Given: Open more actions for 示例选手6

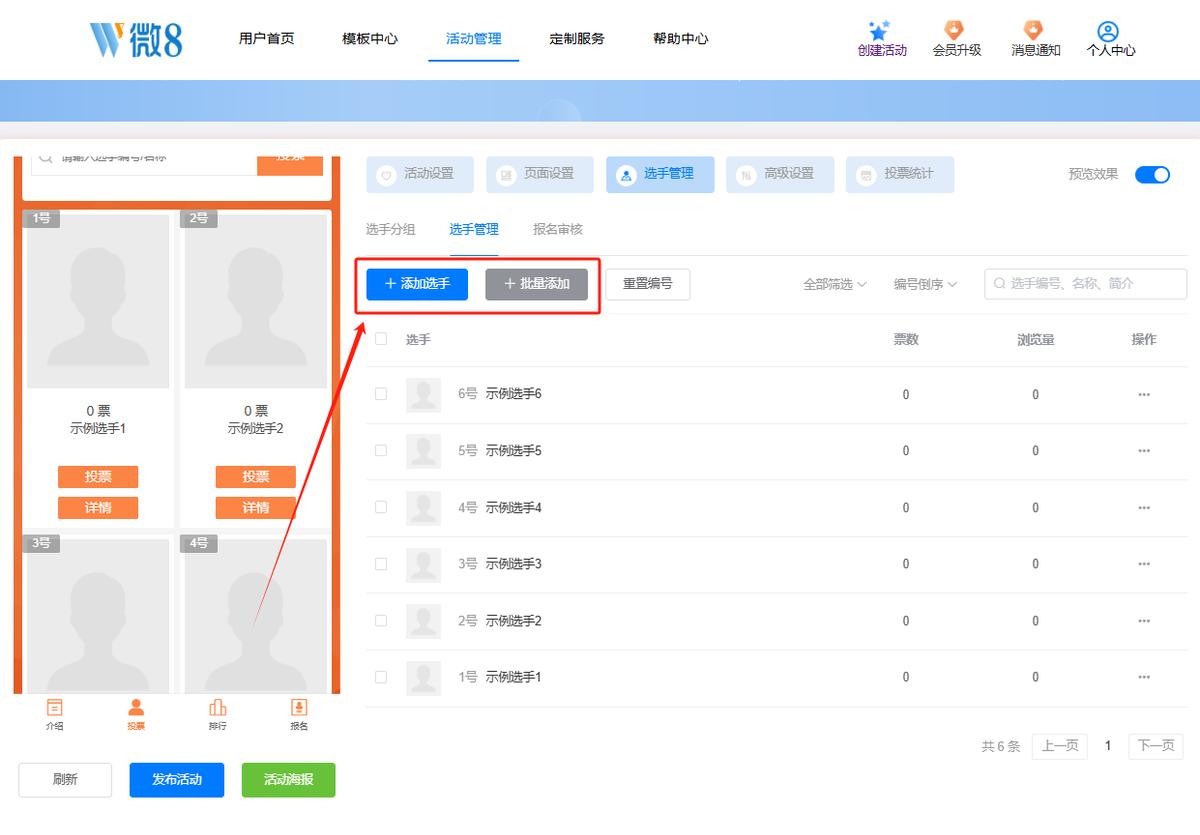Looking at the screenshot, I should [1144, 394].
